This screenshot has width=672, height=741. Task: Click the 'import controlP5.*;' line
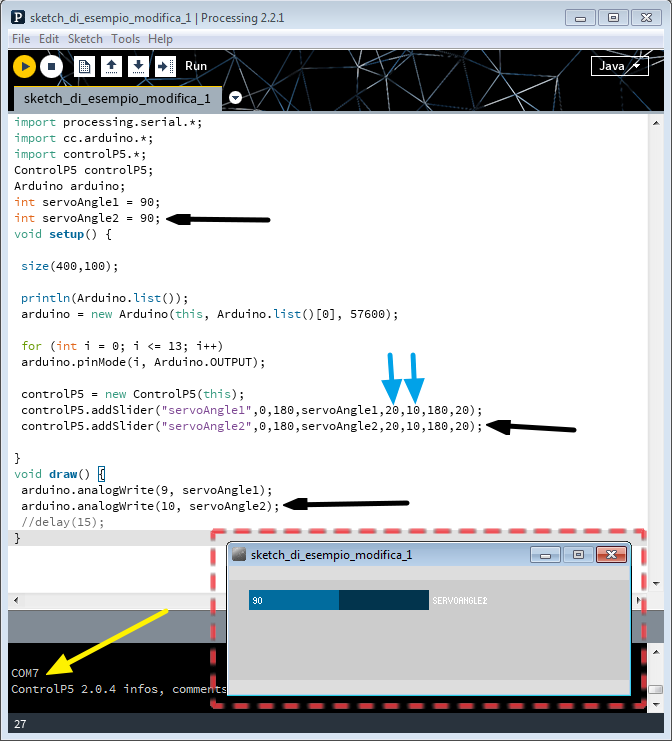pos(80,154)
